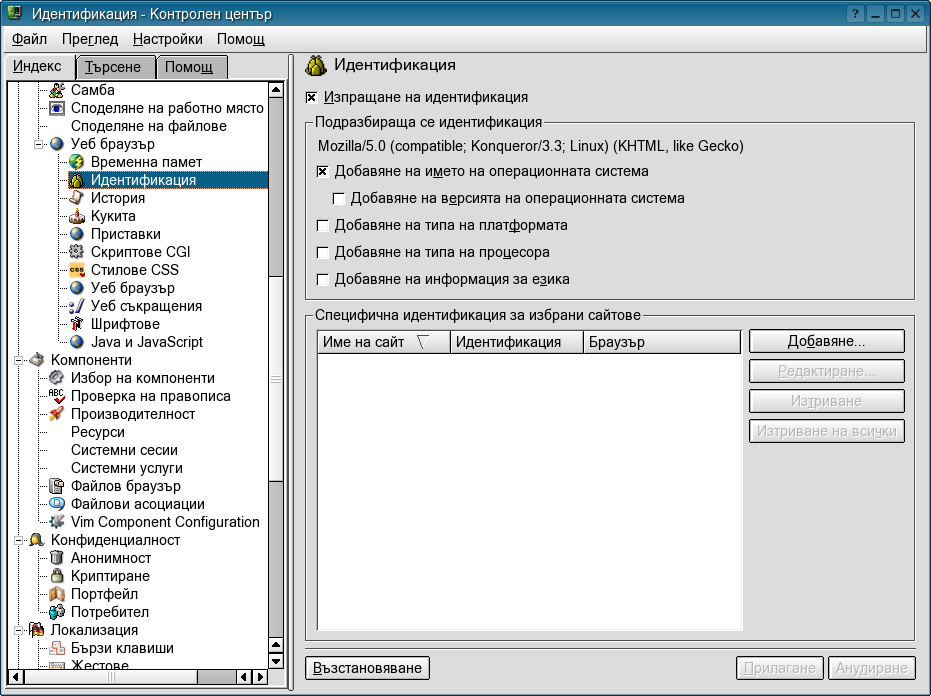Open the Шрифтове fonts icon entry
Image resolution: width=931 pixels, height=696 pixels.
(77, 324)
